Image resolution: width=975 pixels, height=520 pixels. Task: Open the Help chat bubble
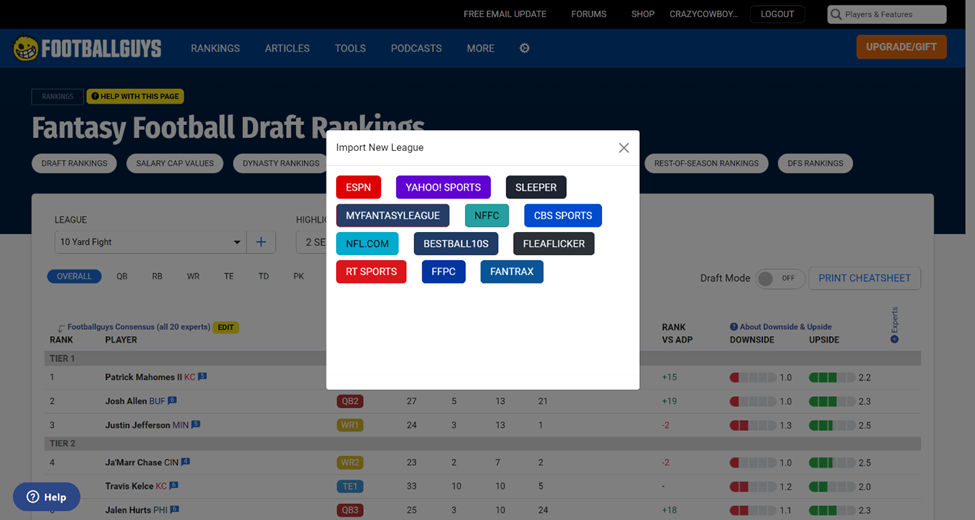[x=47, y=496]
